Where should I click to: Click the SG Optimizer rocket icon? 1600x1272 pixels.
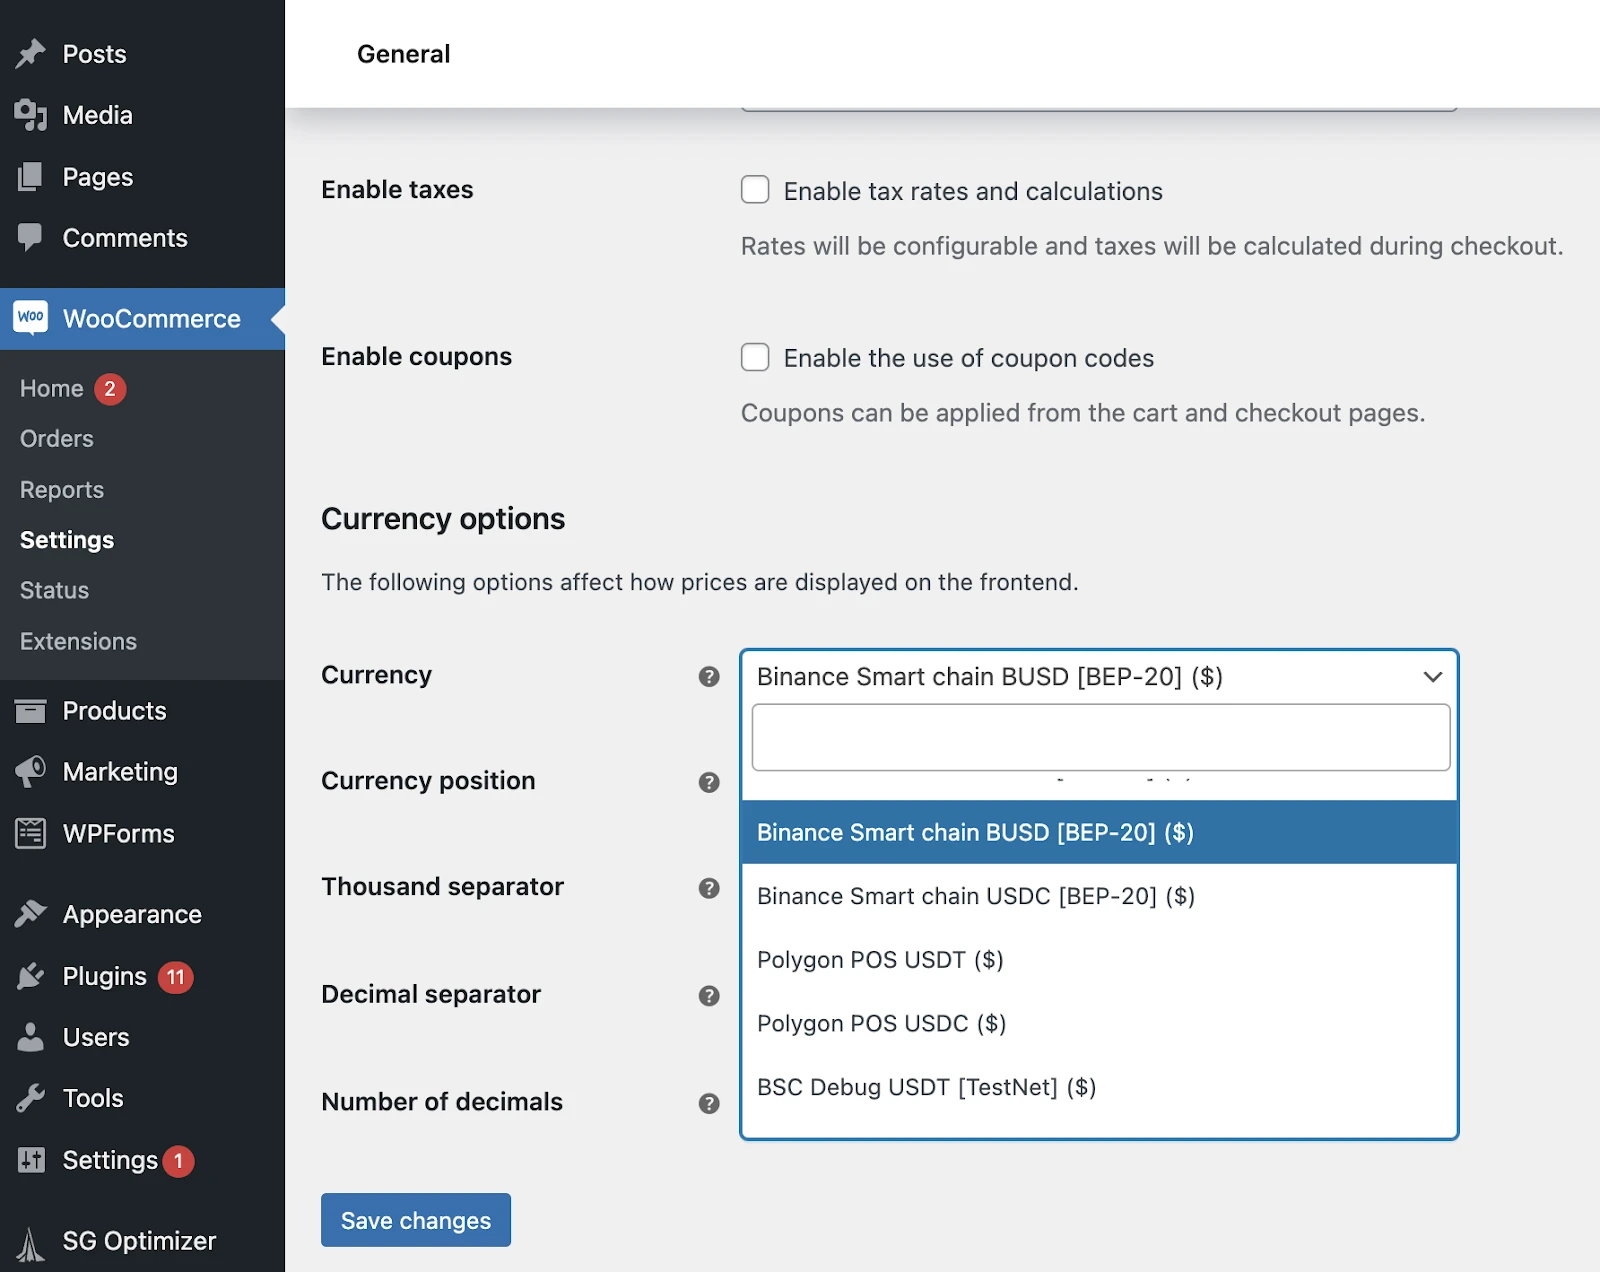(31, 1243)
